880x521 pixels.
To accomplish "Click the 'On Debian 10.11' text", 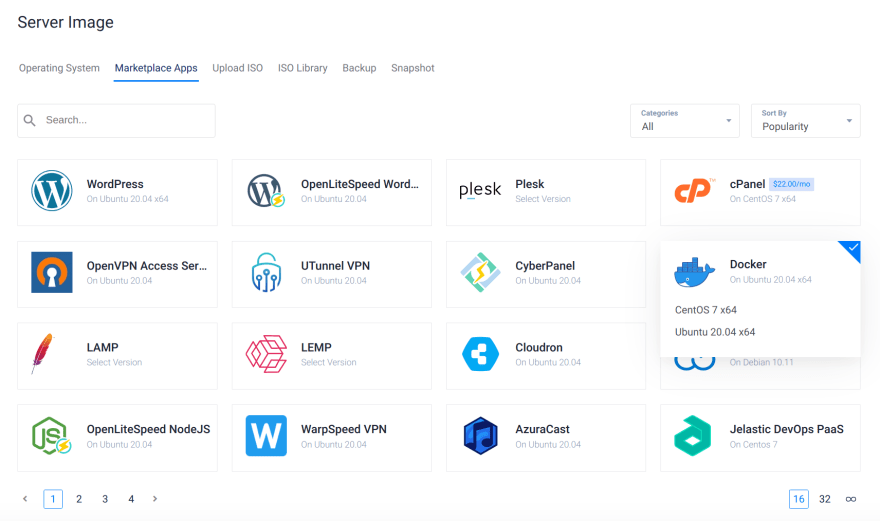I will (761, 363).
